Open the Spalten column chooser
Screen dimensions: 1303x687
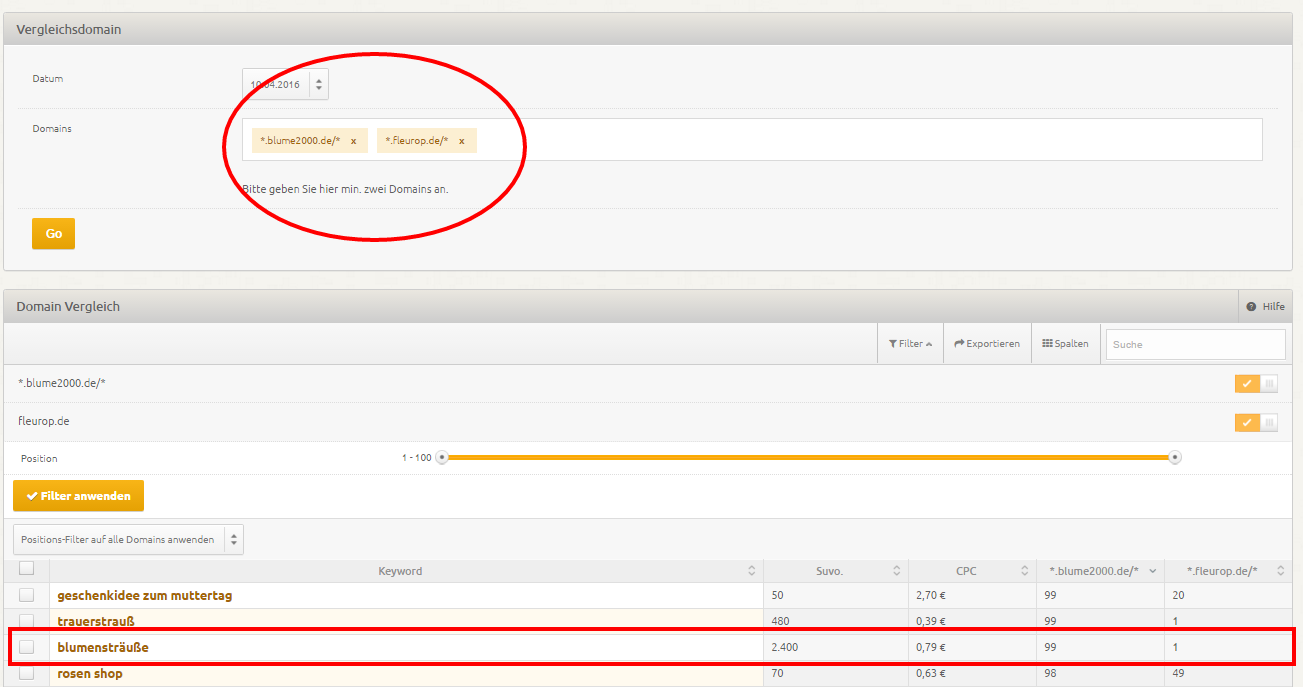pyautogui.click(x=1065, y=344)
